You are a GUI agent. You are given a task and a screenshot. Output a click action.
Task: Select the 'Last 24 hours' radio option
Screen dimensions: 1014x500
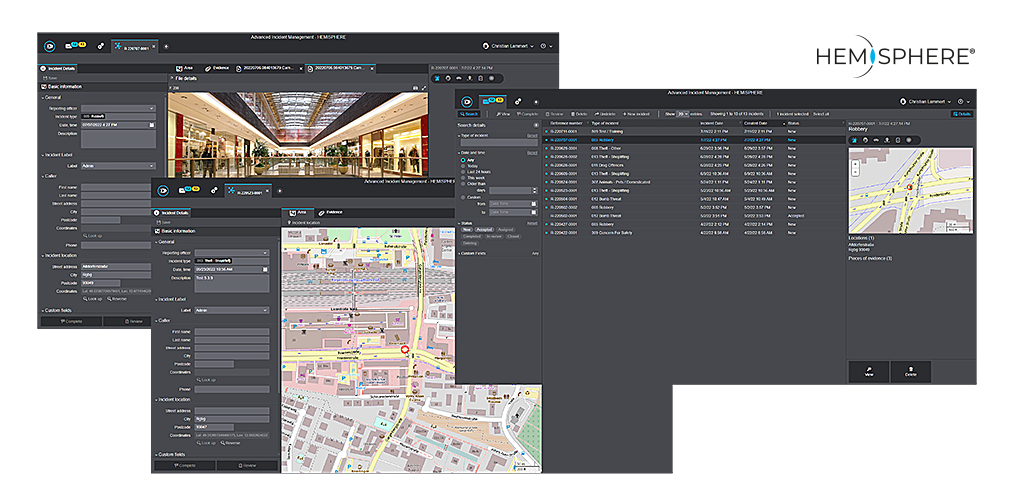click(x=463, y=171)
